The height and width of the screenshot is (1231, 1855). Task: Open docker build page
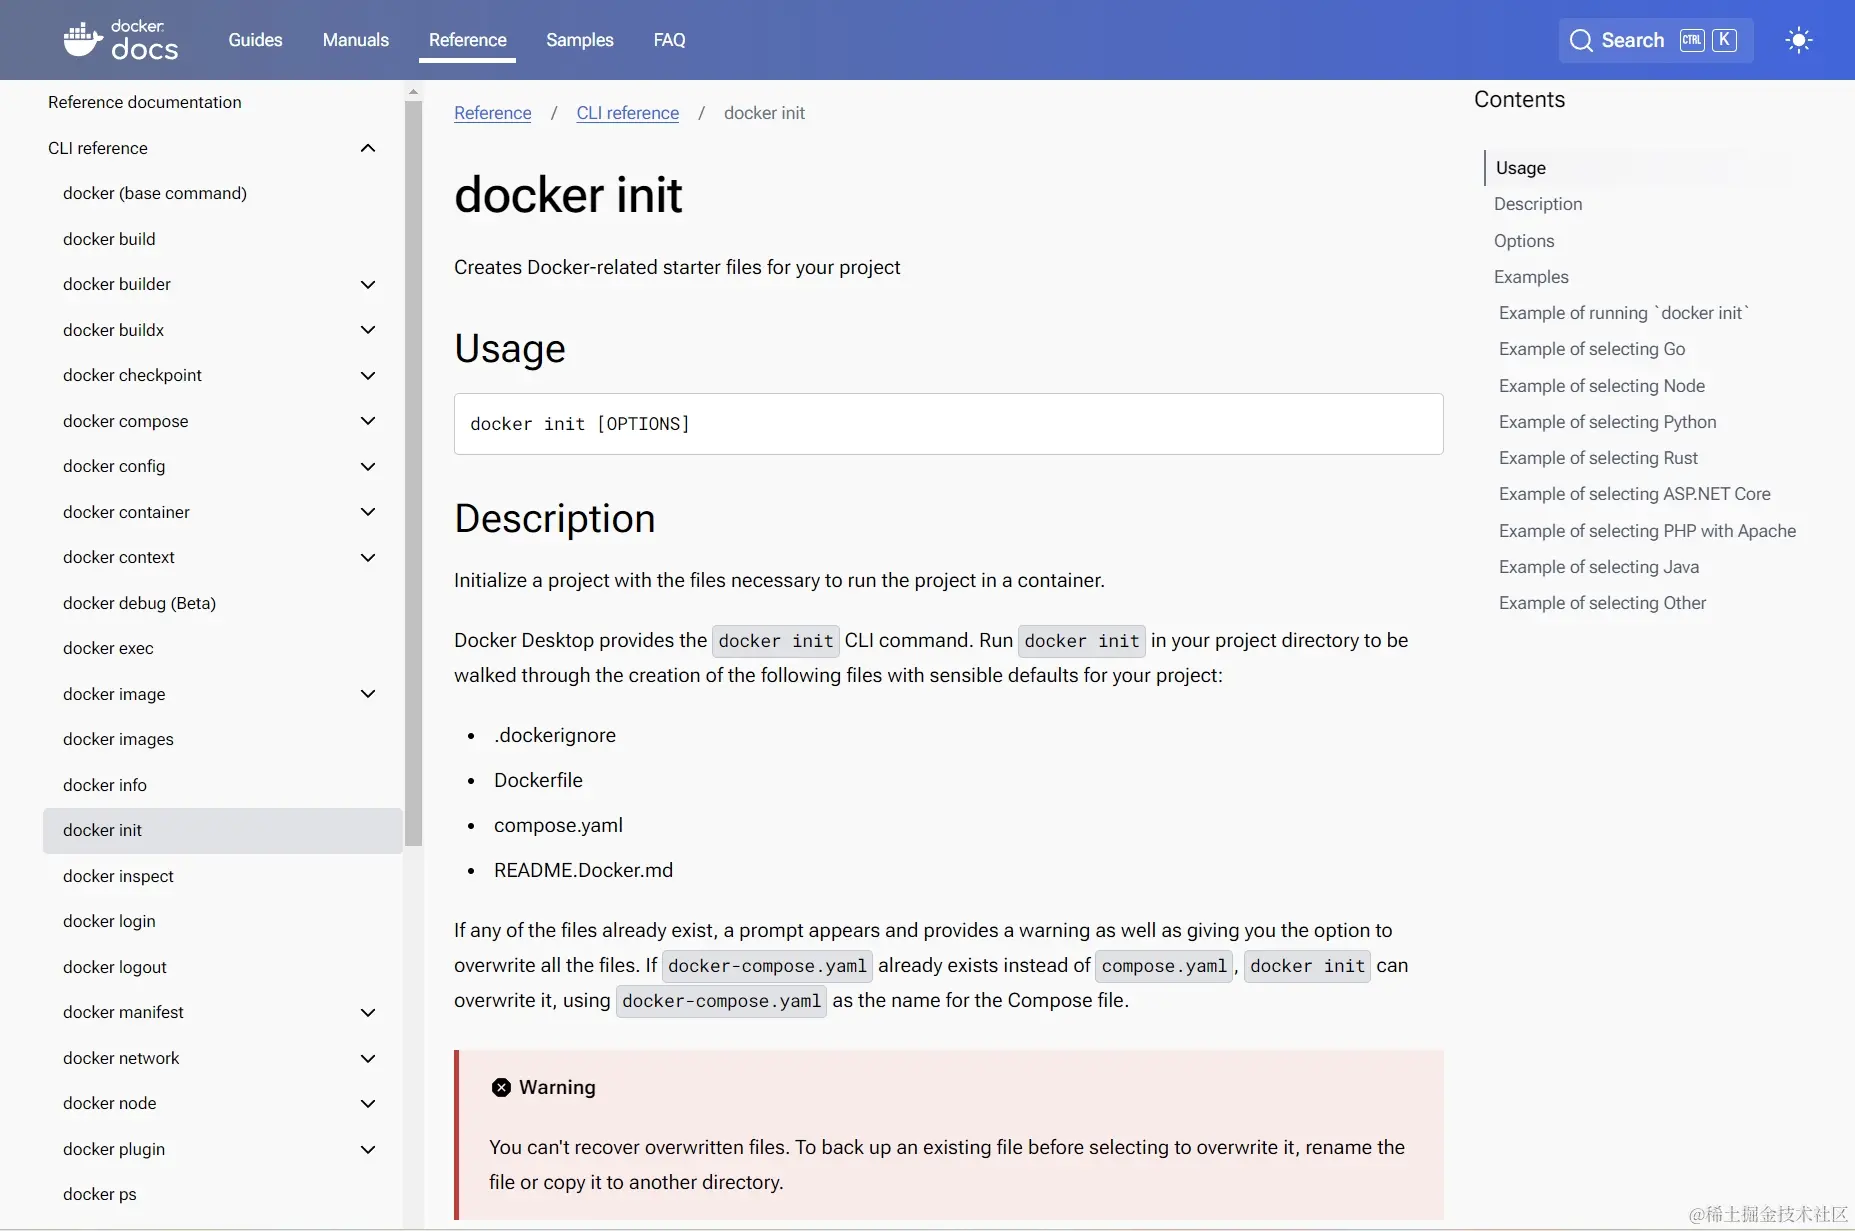(109, 239)
